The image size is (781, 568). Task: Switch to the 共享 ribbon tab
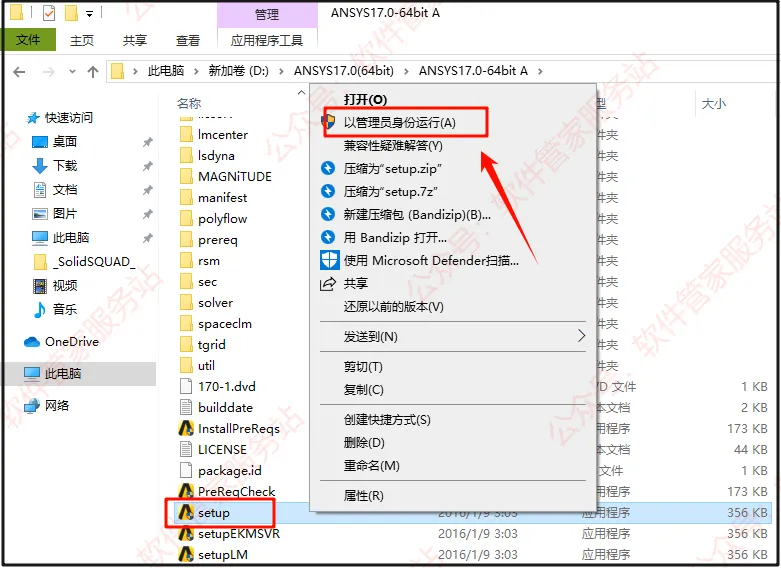coord(134,40)
